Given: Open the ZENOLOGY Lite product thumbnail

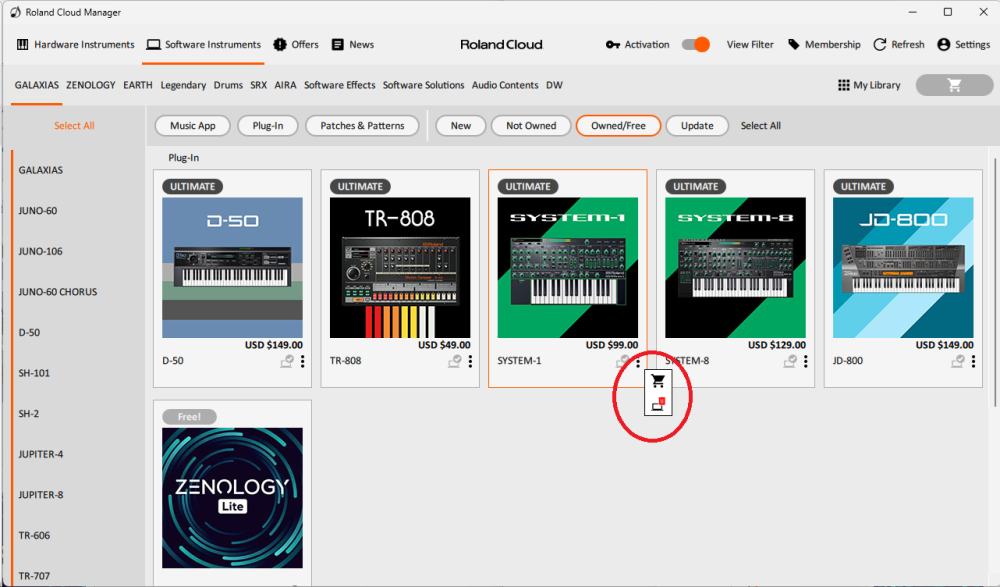Looking at the screenshot, I should [232, 498].
